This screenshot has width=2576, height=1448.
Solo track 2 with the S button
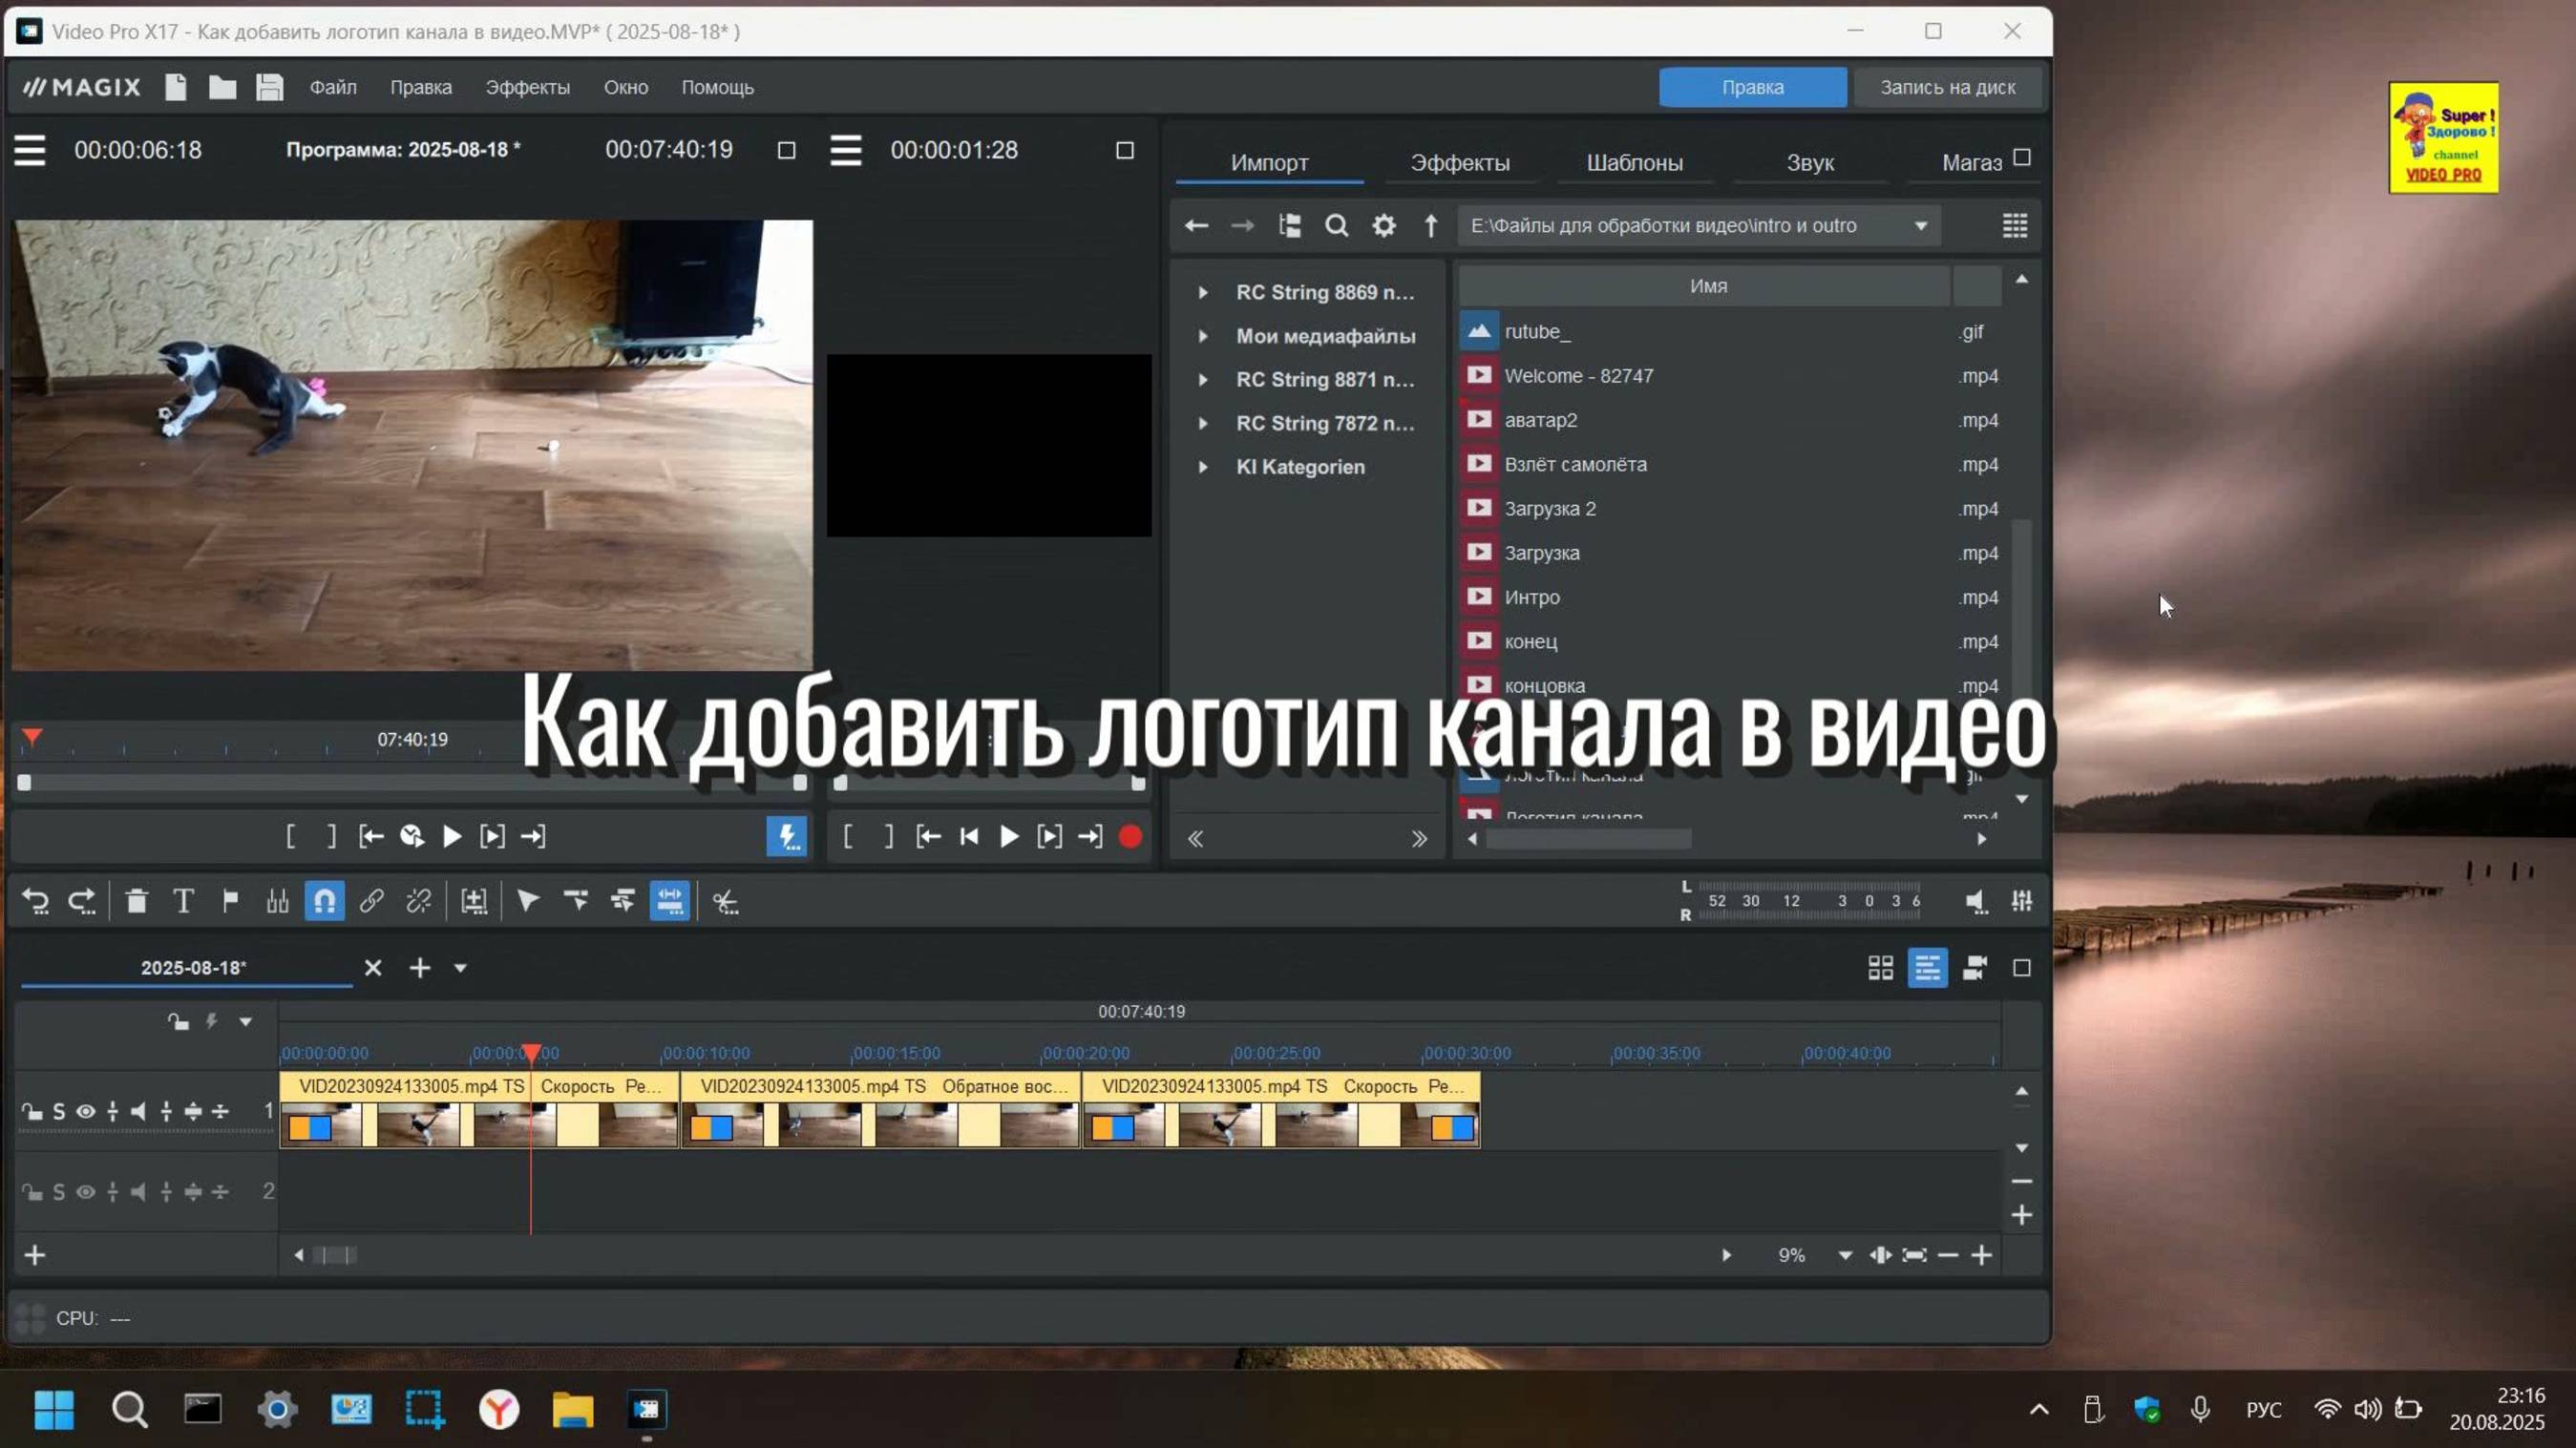(58, 1191)
